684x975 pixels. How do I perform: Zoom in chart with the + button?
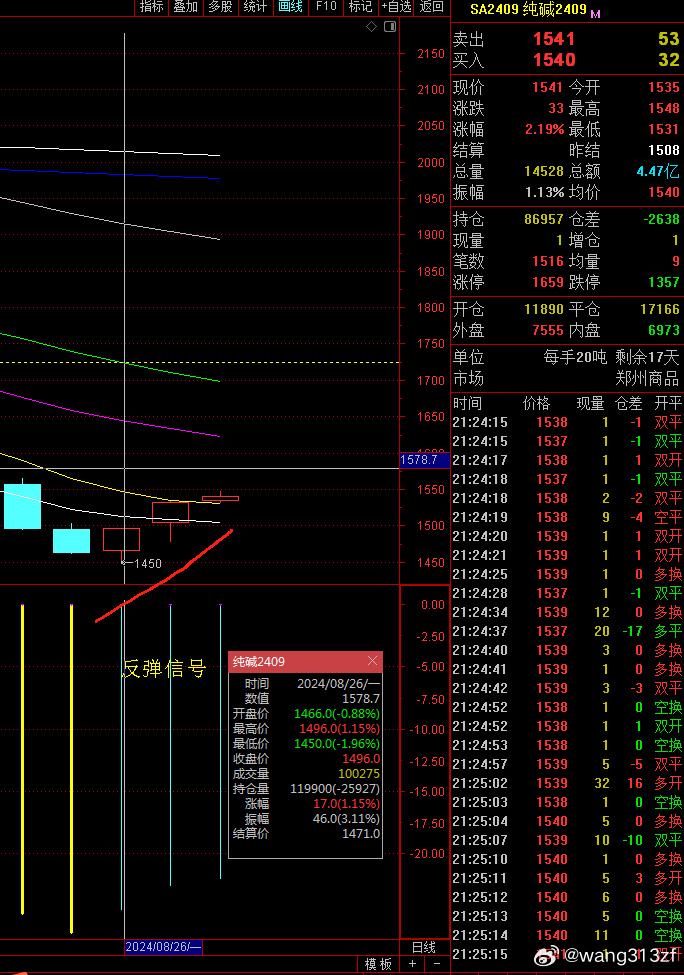(412, 964)
